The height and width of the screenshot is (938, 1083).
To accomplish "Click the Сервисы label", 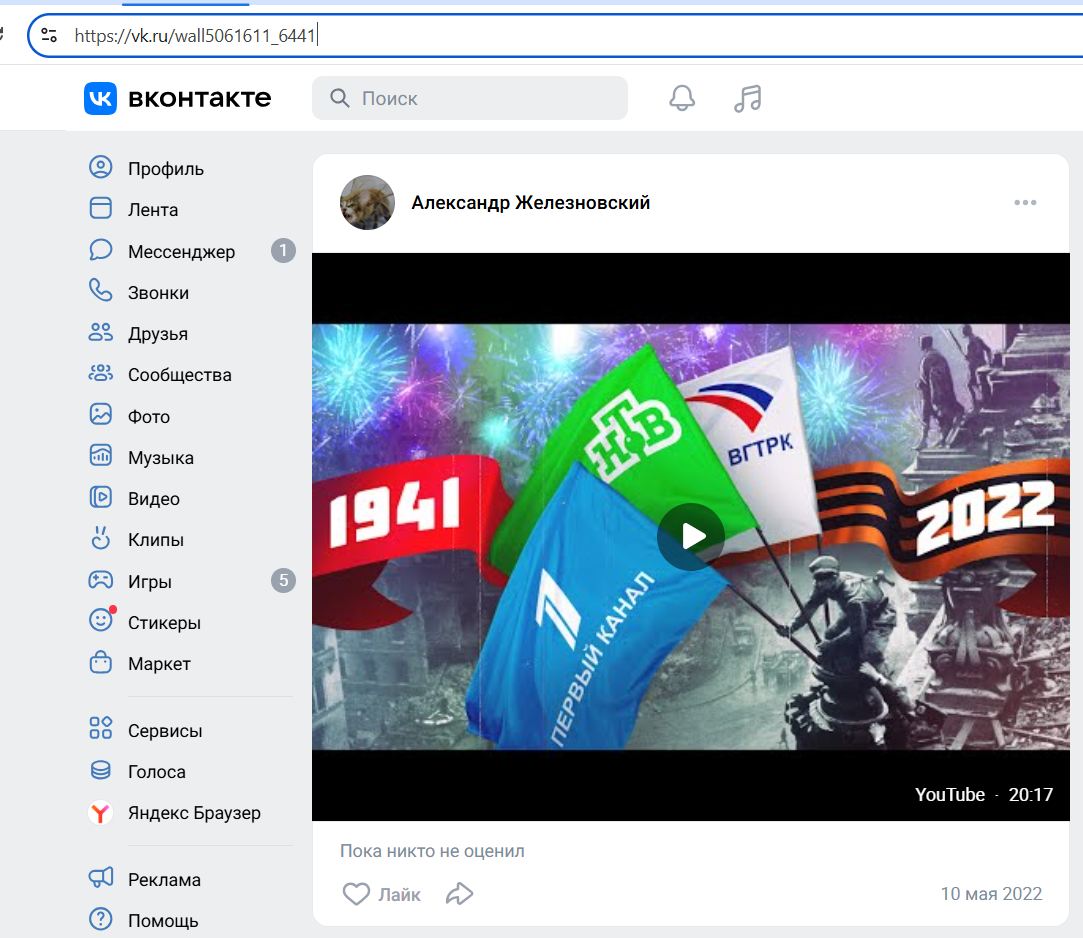I will [165, 730].
